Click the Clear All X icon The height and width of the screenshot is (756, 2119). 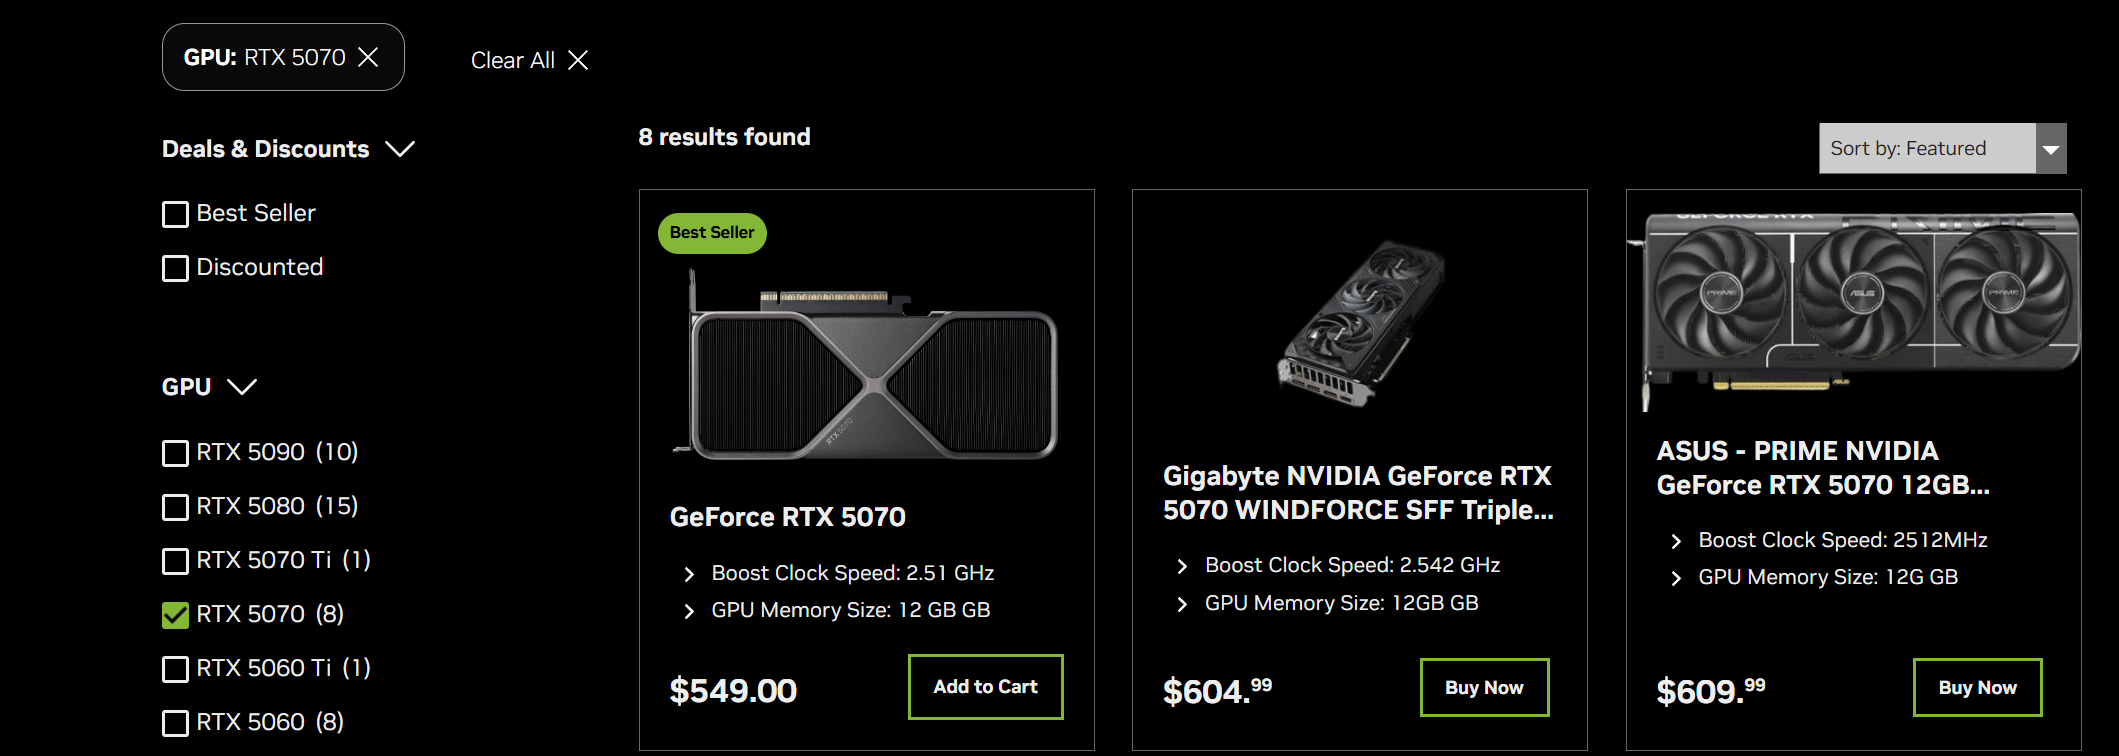pos(578,60)
